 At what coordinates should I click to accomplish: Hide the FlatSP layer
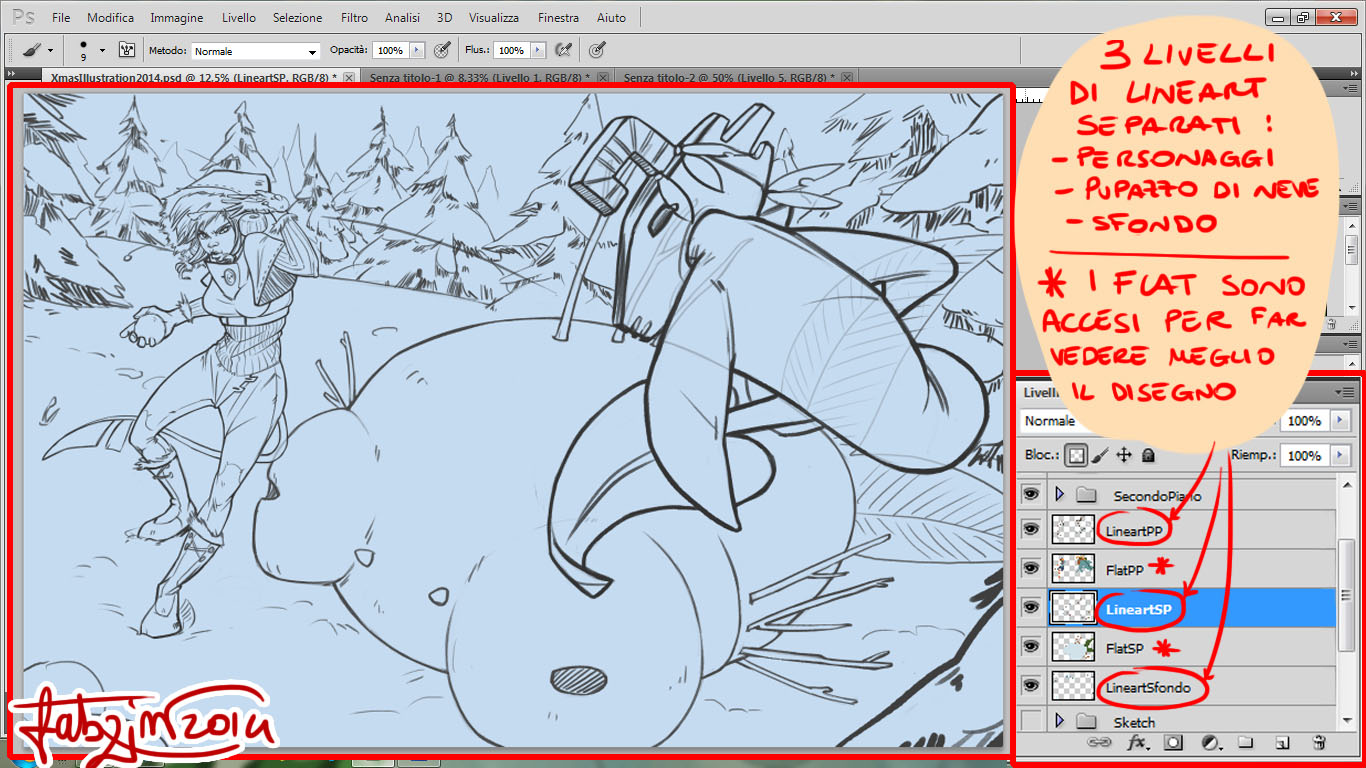point(1031,647)
